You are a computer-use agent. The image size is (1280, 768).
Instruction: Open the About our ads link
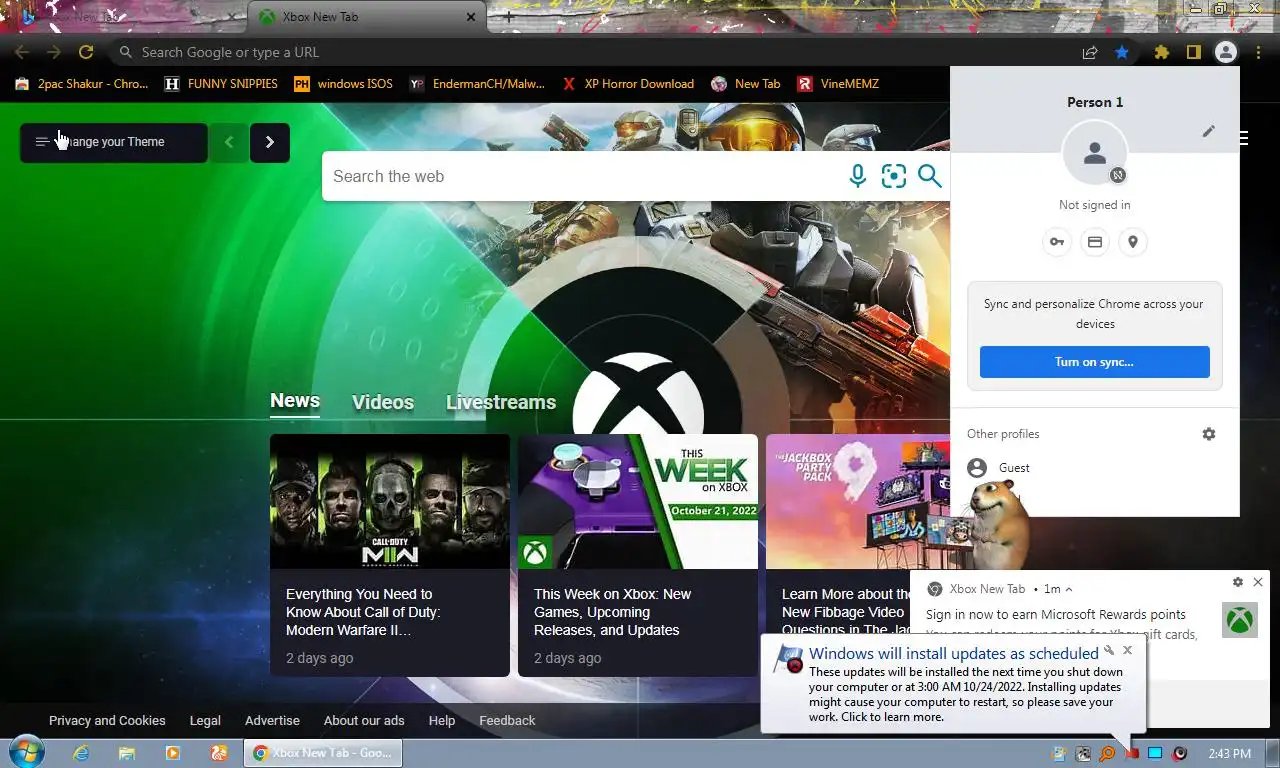pyautogui.click(x=364, y=720)
